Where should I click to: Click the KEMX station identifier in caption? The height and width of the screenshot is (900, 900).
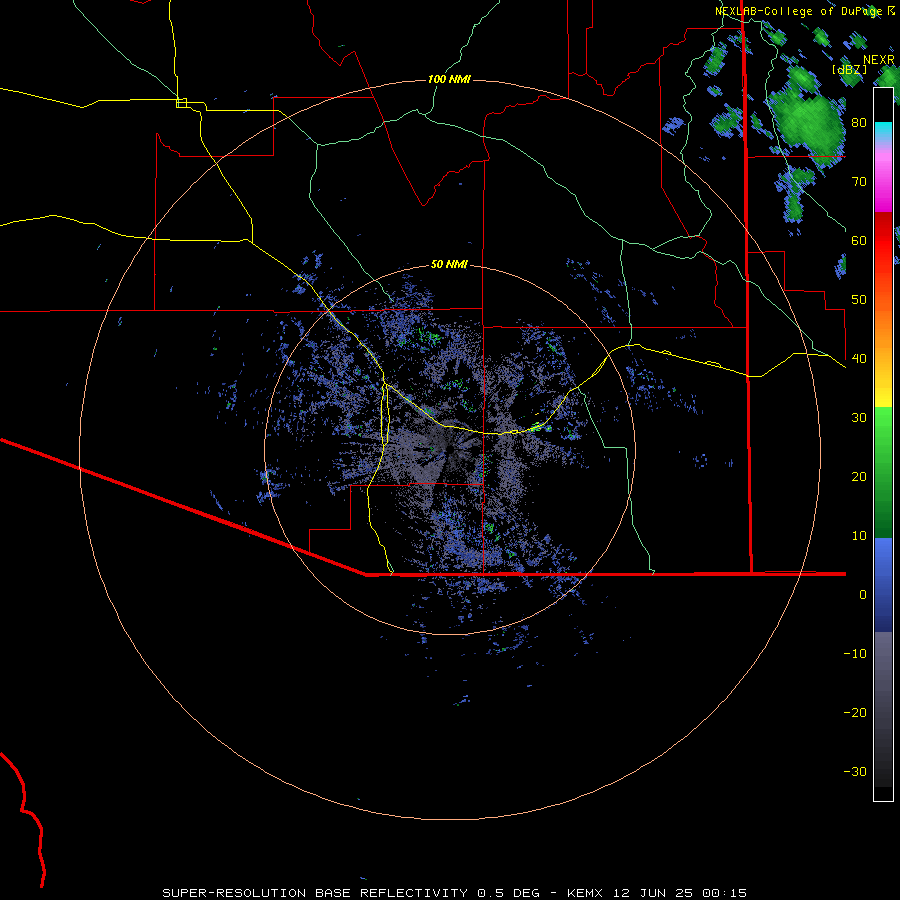[x=584, y=893]
